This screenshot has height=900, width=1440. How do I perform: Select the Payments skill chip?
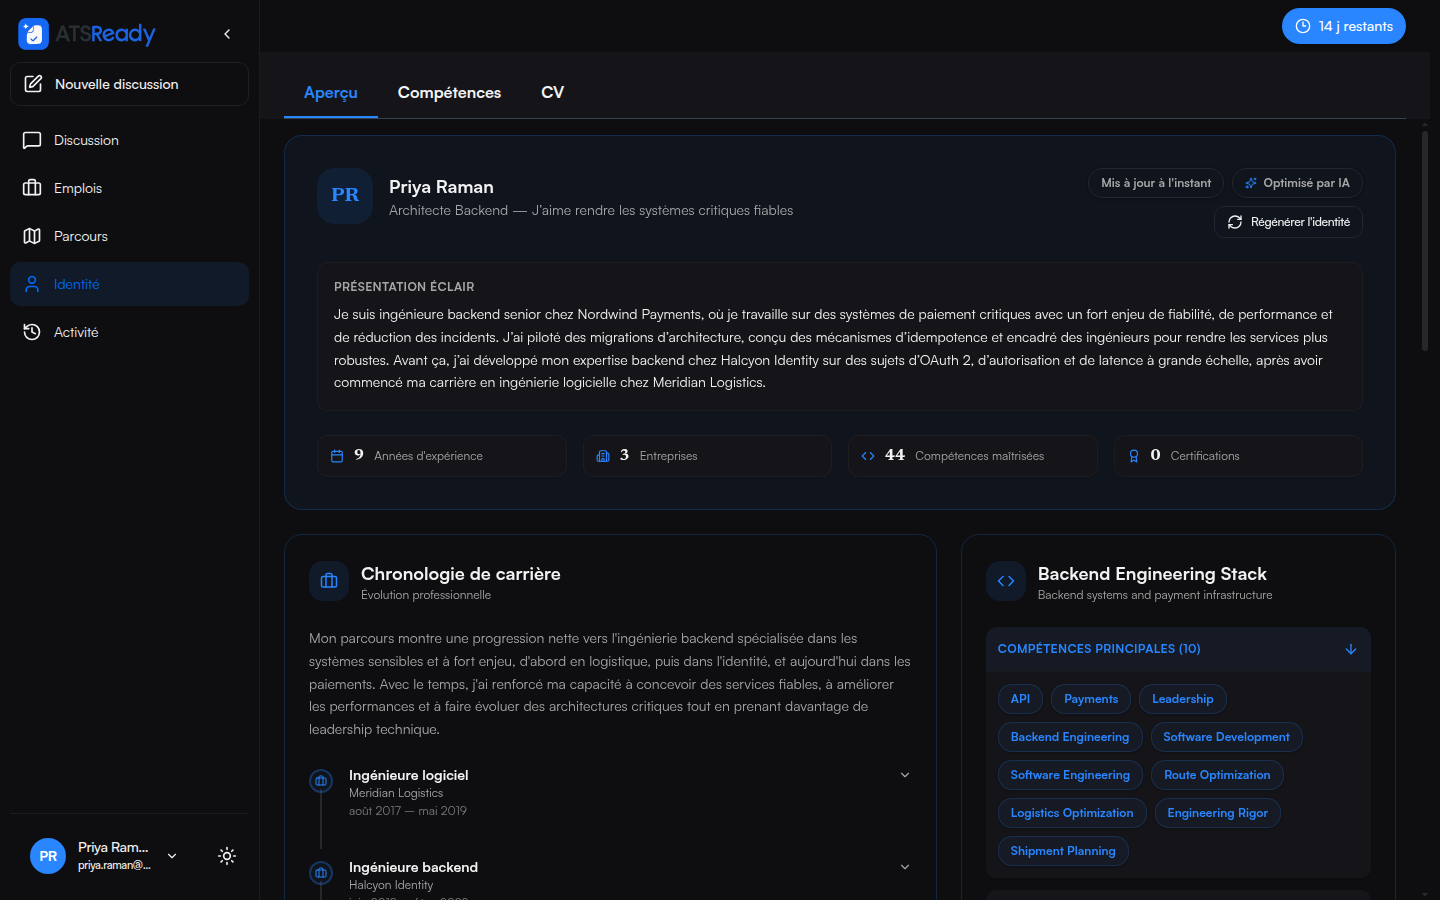tap(1091, 699)
